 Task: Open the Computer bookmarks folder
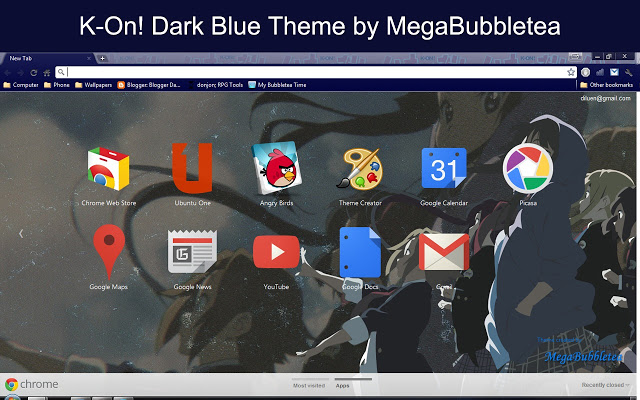tap(21, 85)
